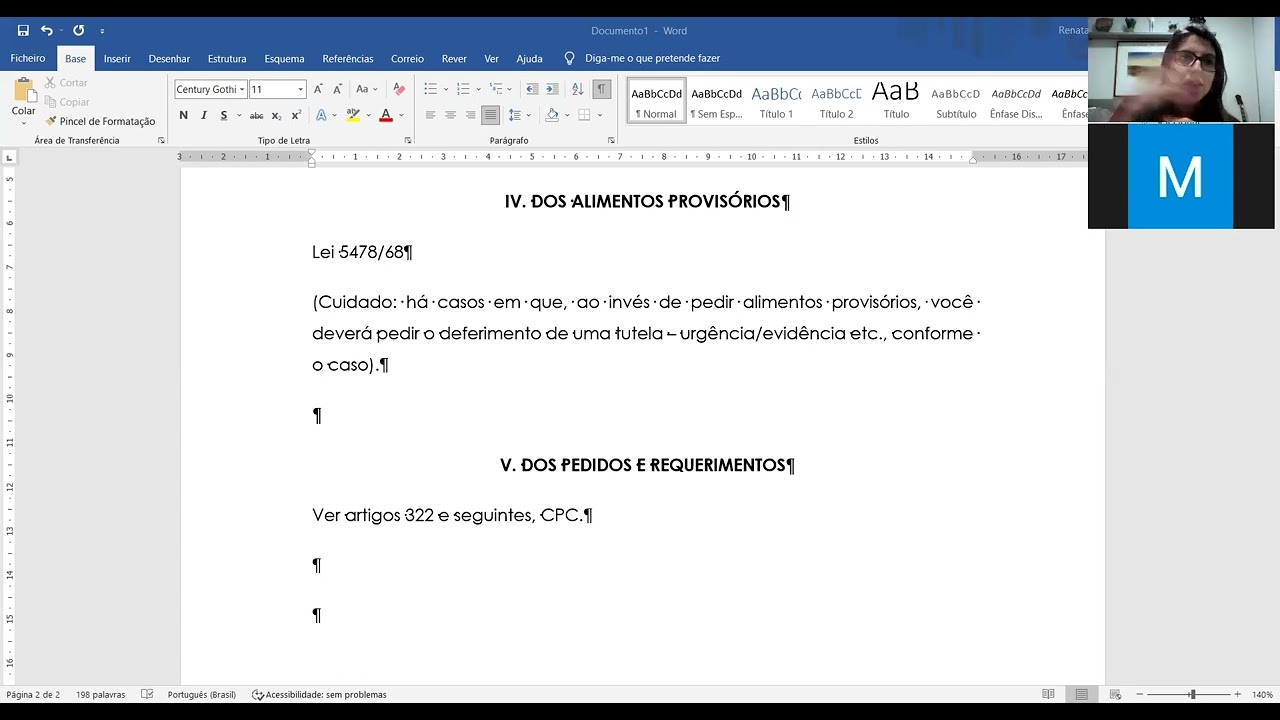Clear all formatting with eraser icon
This screenshot has width=1280, height=720.
coord(399,89)
